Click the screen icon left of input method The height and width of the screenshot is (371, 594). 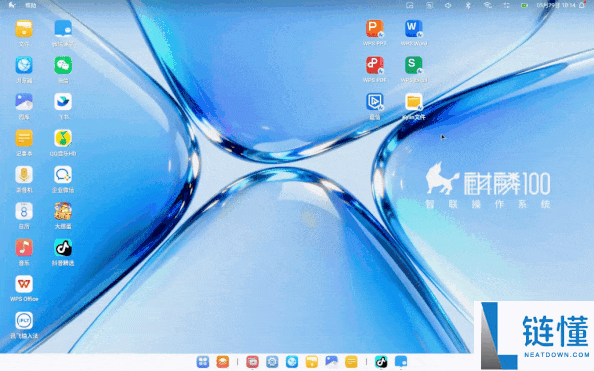(409, 5)
